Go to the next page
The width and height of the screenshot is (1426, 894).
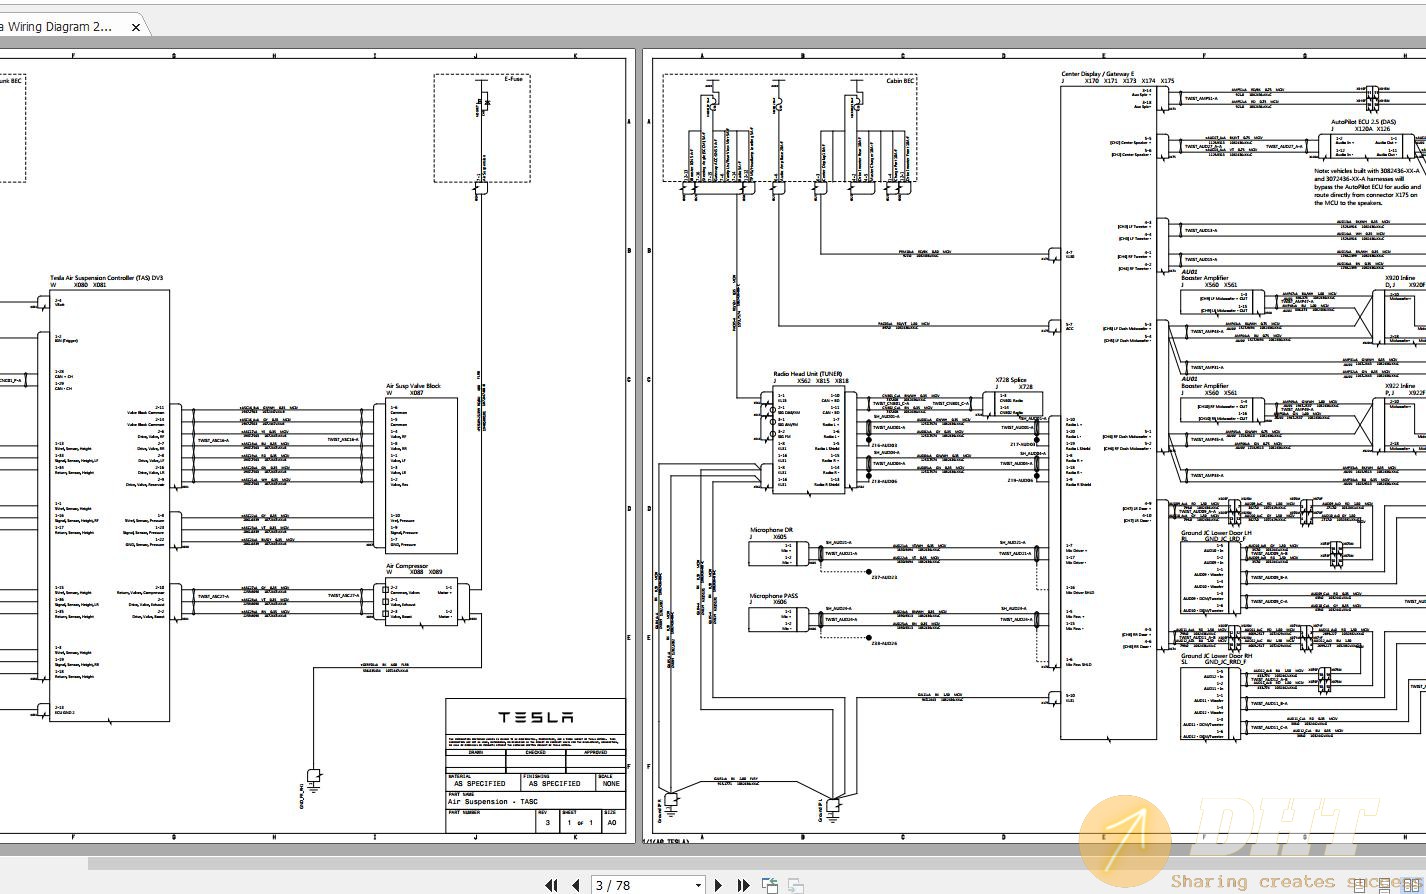pyautogui.click(x=718, y=885)
